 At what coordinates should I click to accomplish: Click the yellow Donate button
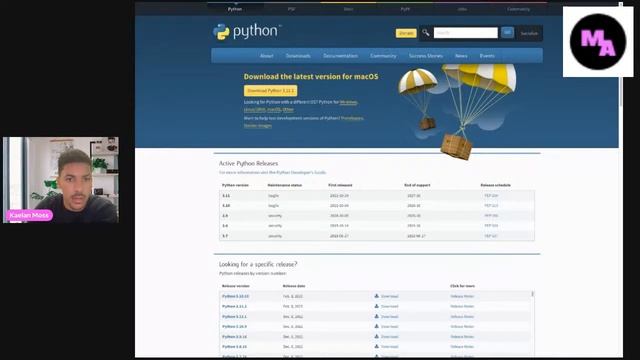406,33
